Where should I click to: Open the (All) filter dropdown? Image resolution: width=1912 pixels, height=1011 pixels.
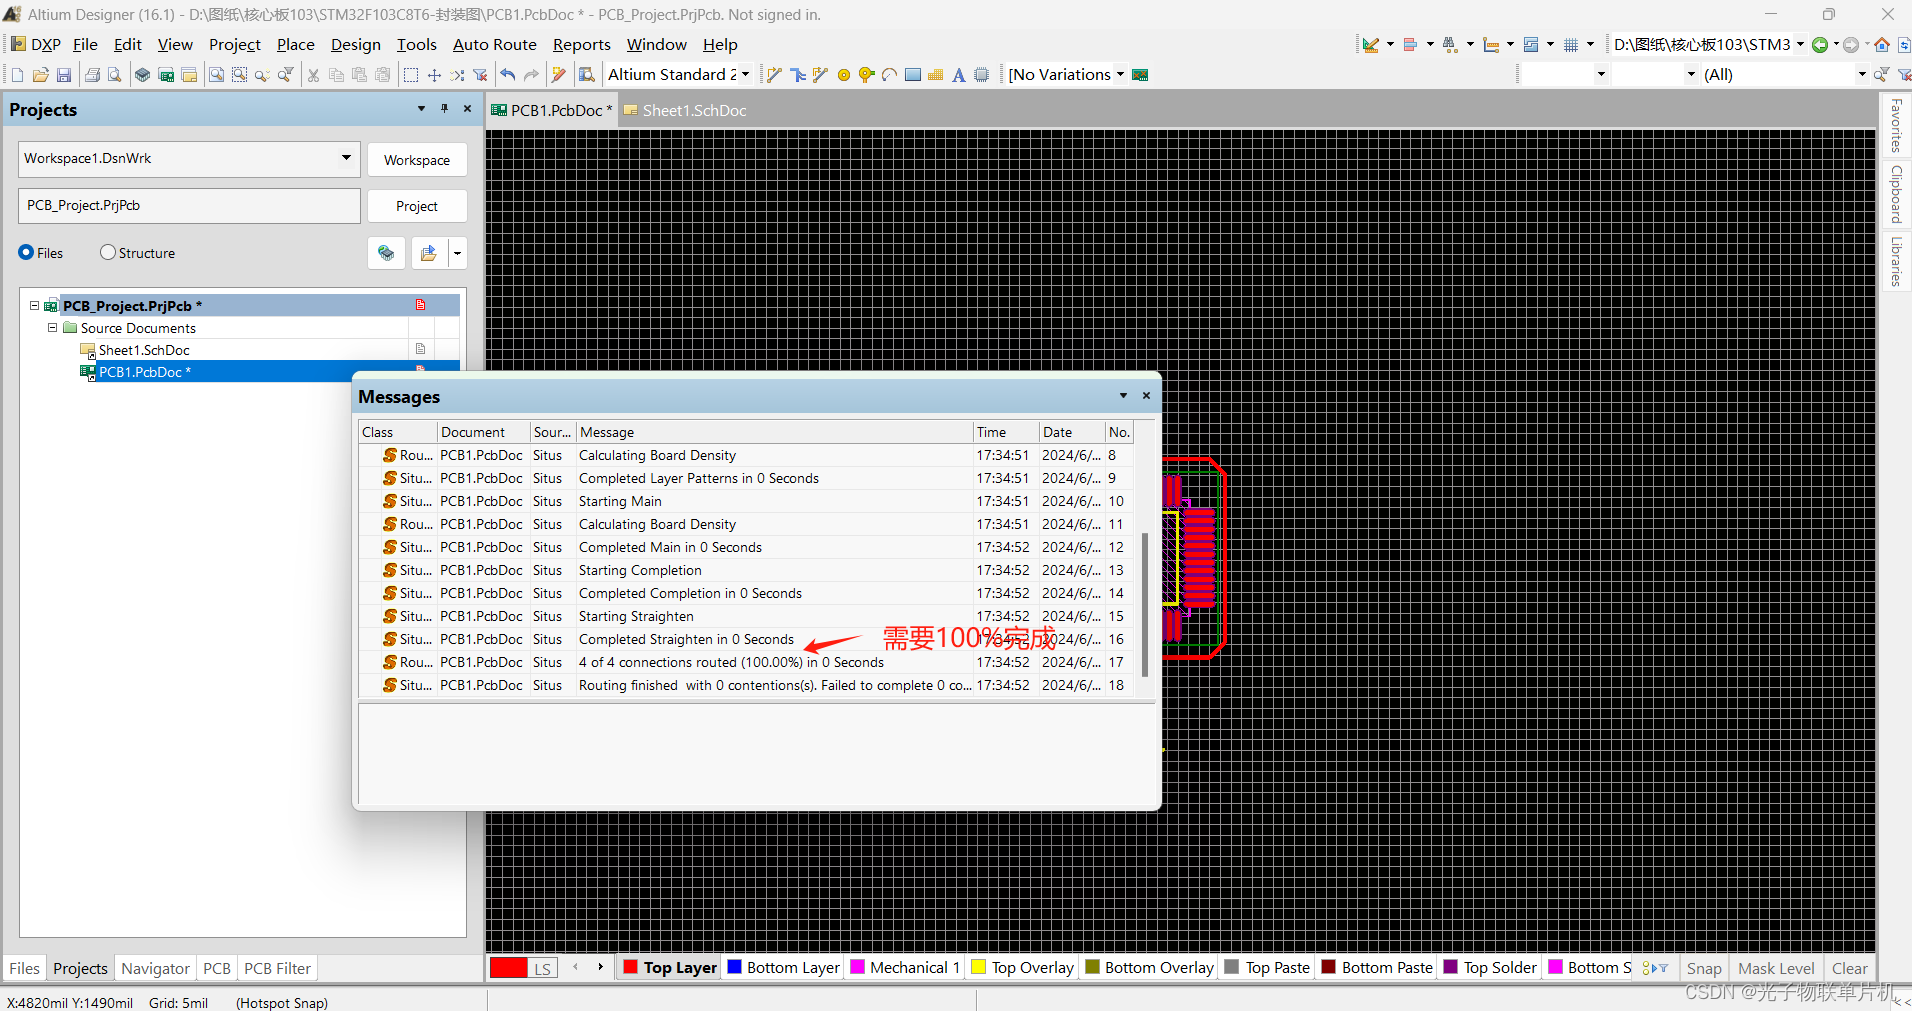[x=1861, y=75]
